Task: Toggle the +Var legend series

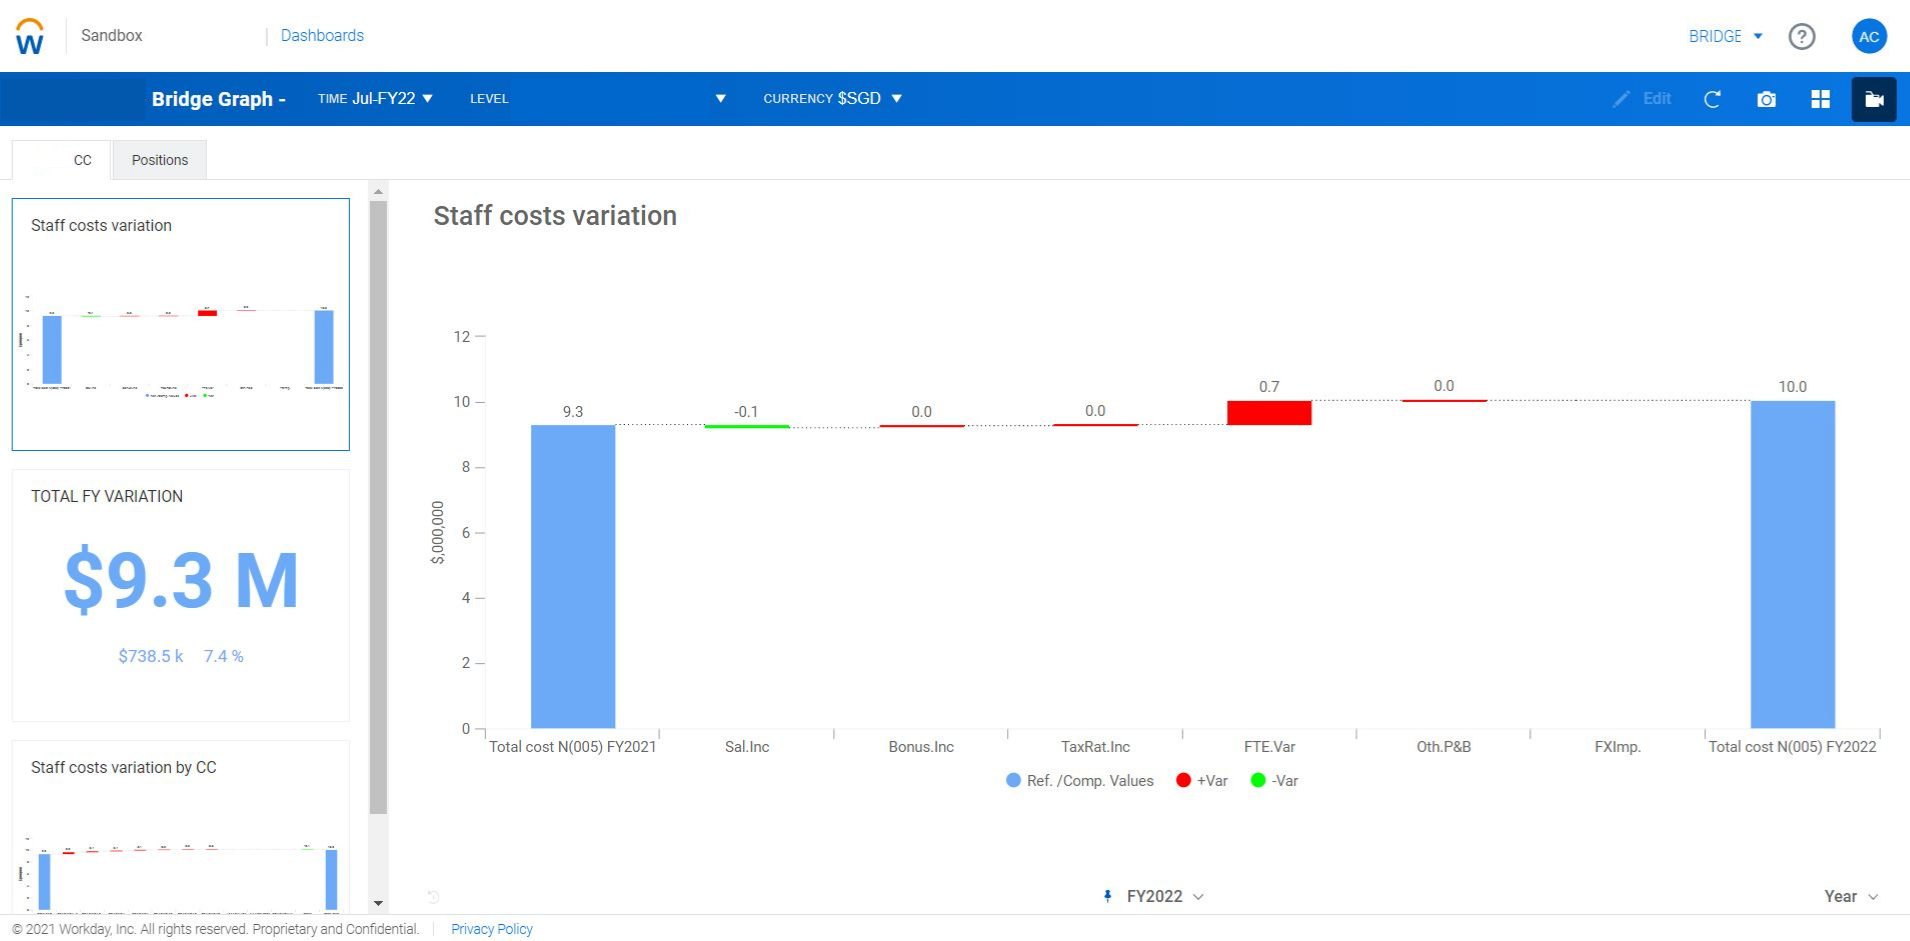Action: point(1202,781)
